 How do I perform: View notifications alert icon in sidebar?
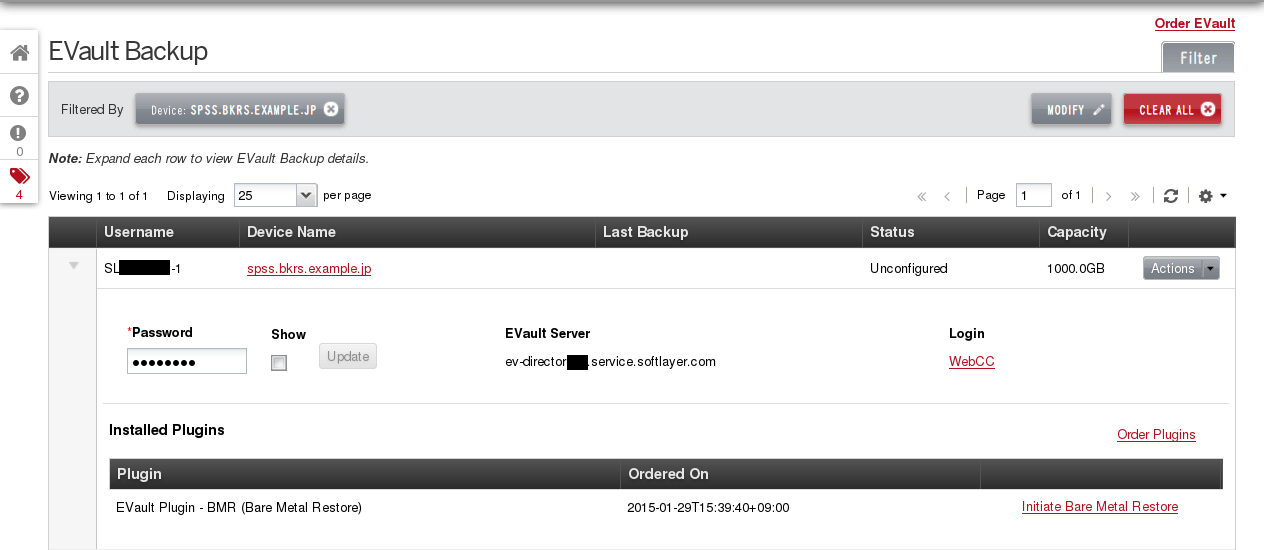19,133
